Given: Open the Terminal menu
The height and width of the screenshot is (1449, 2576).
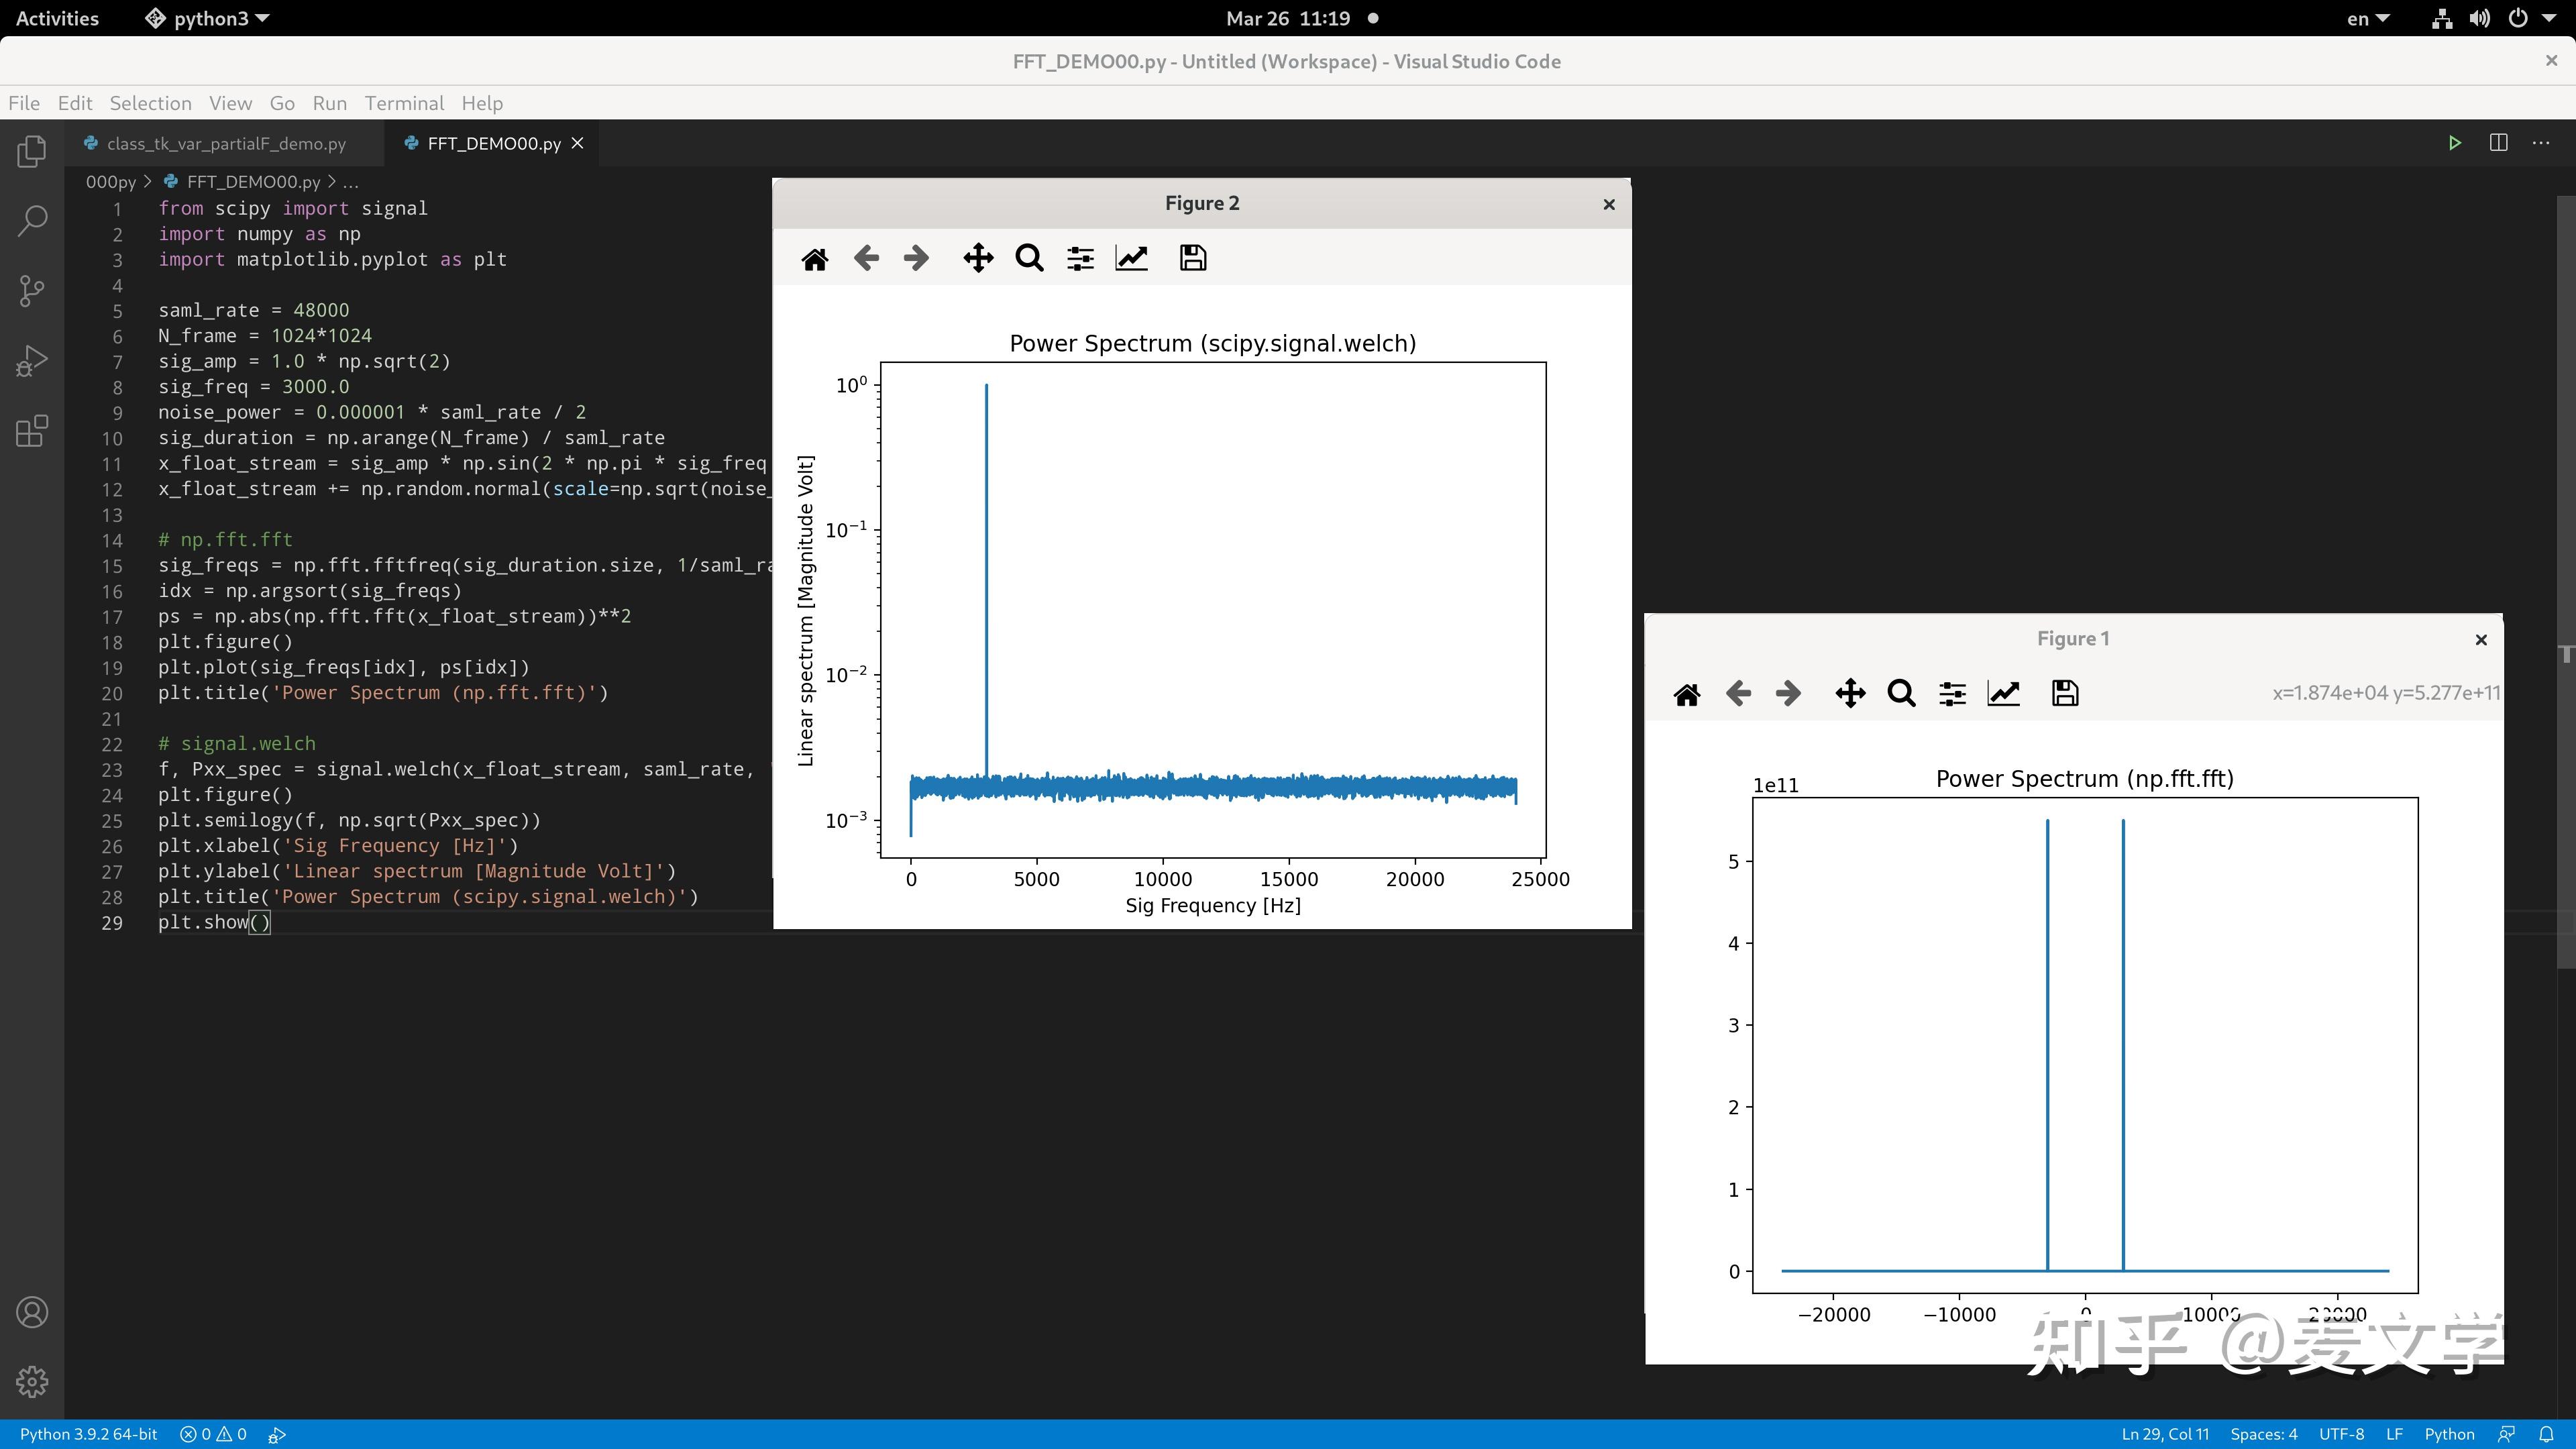Looking at the screenshot, I should click(x=404, y=103).
